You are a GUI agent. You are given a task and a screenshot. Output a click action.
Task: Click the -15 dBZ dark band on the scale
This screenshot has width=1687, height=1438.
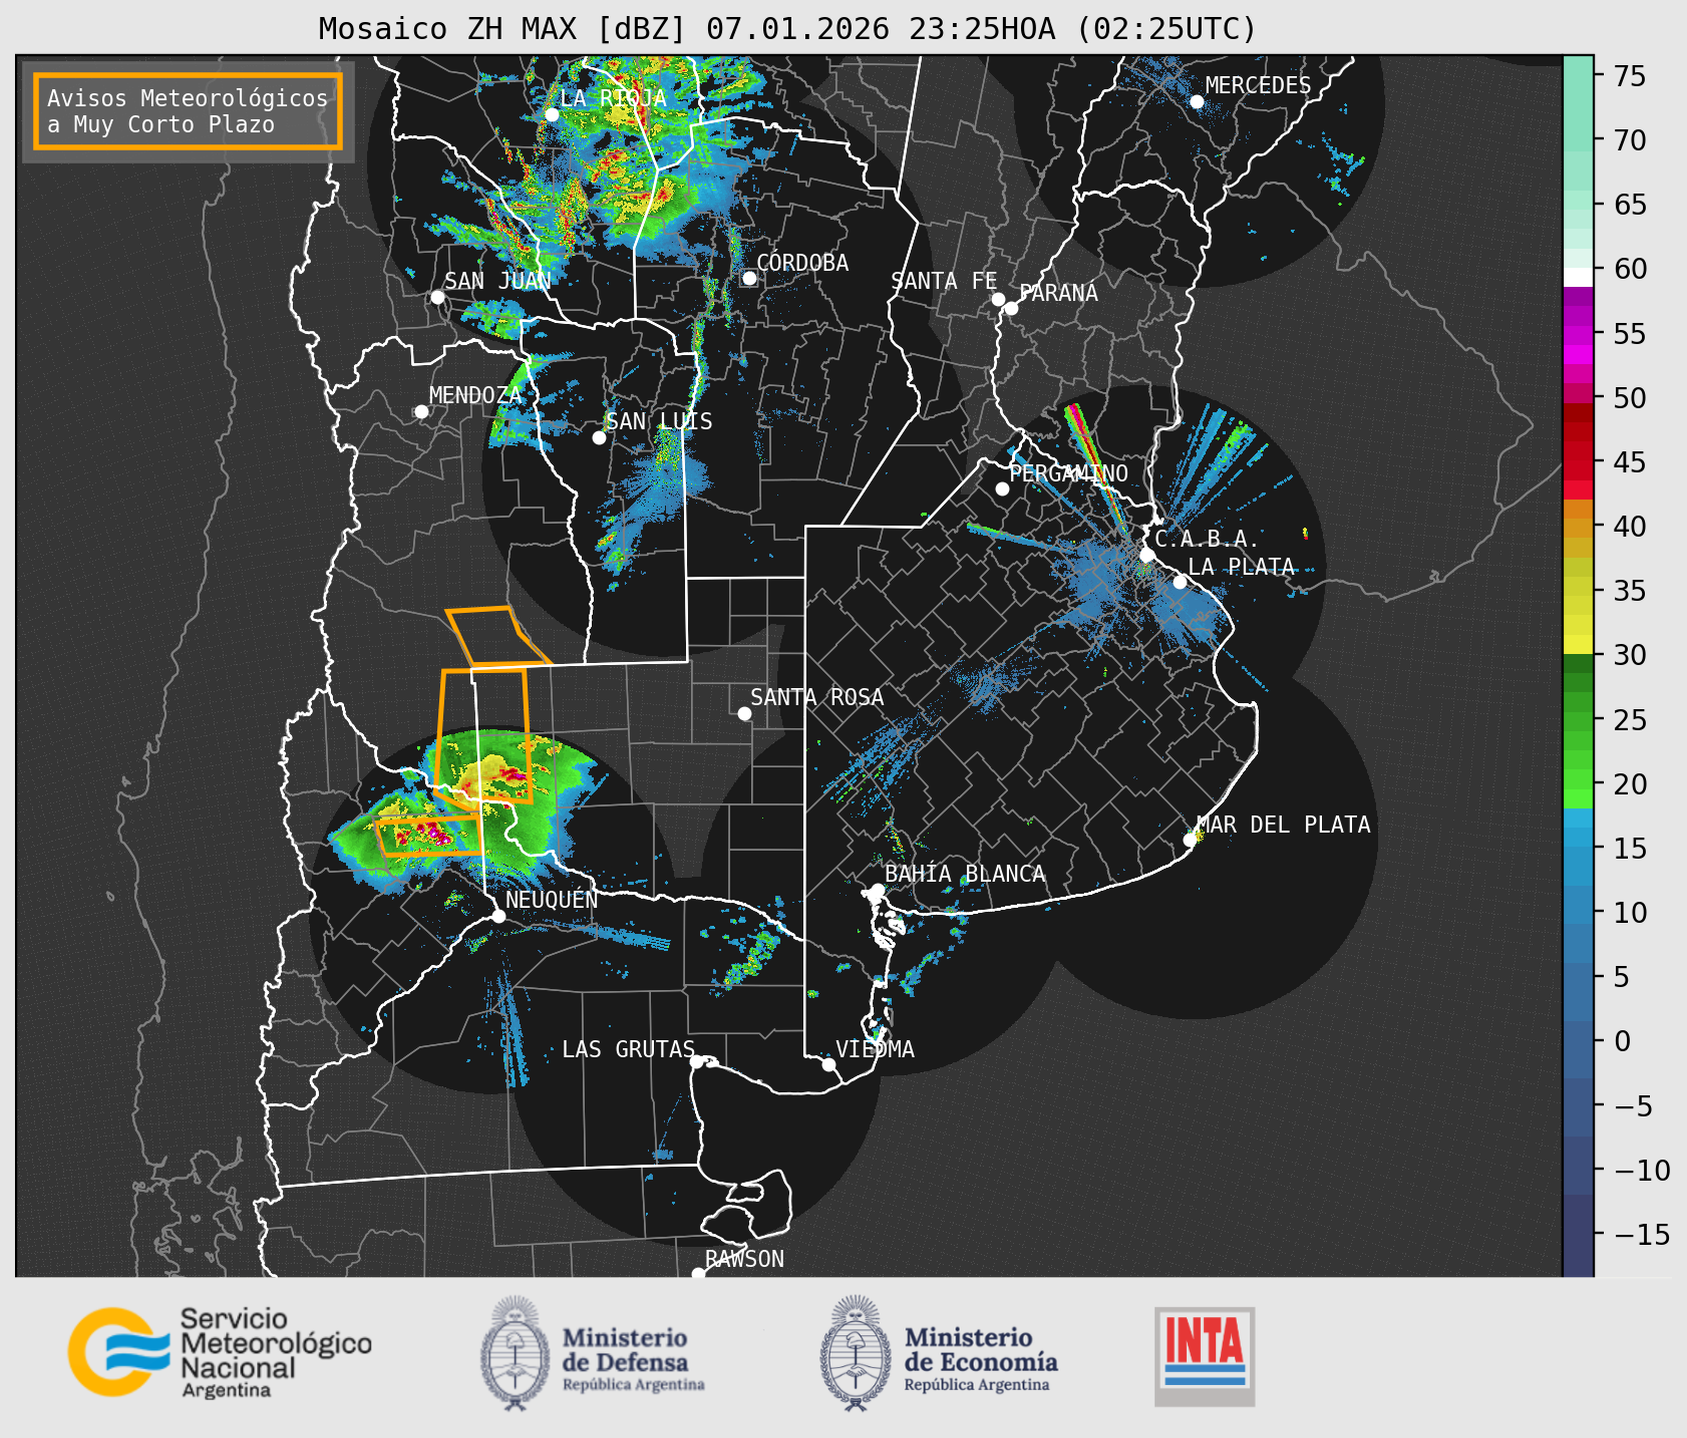(1578, 1234)
